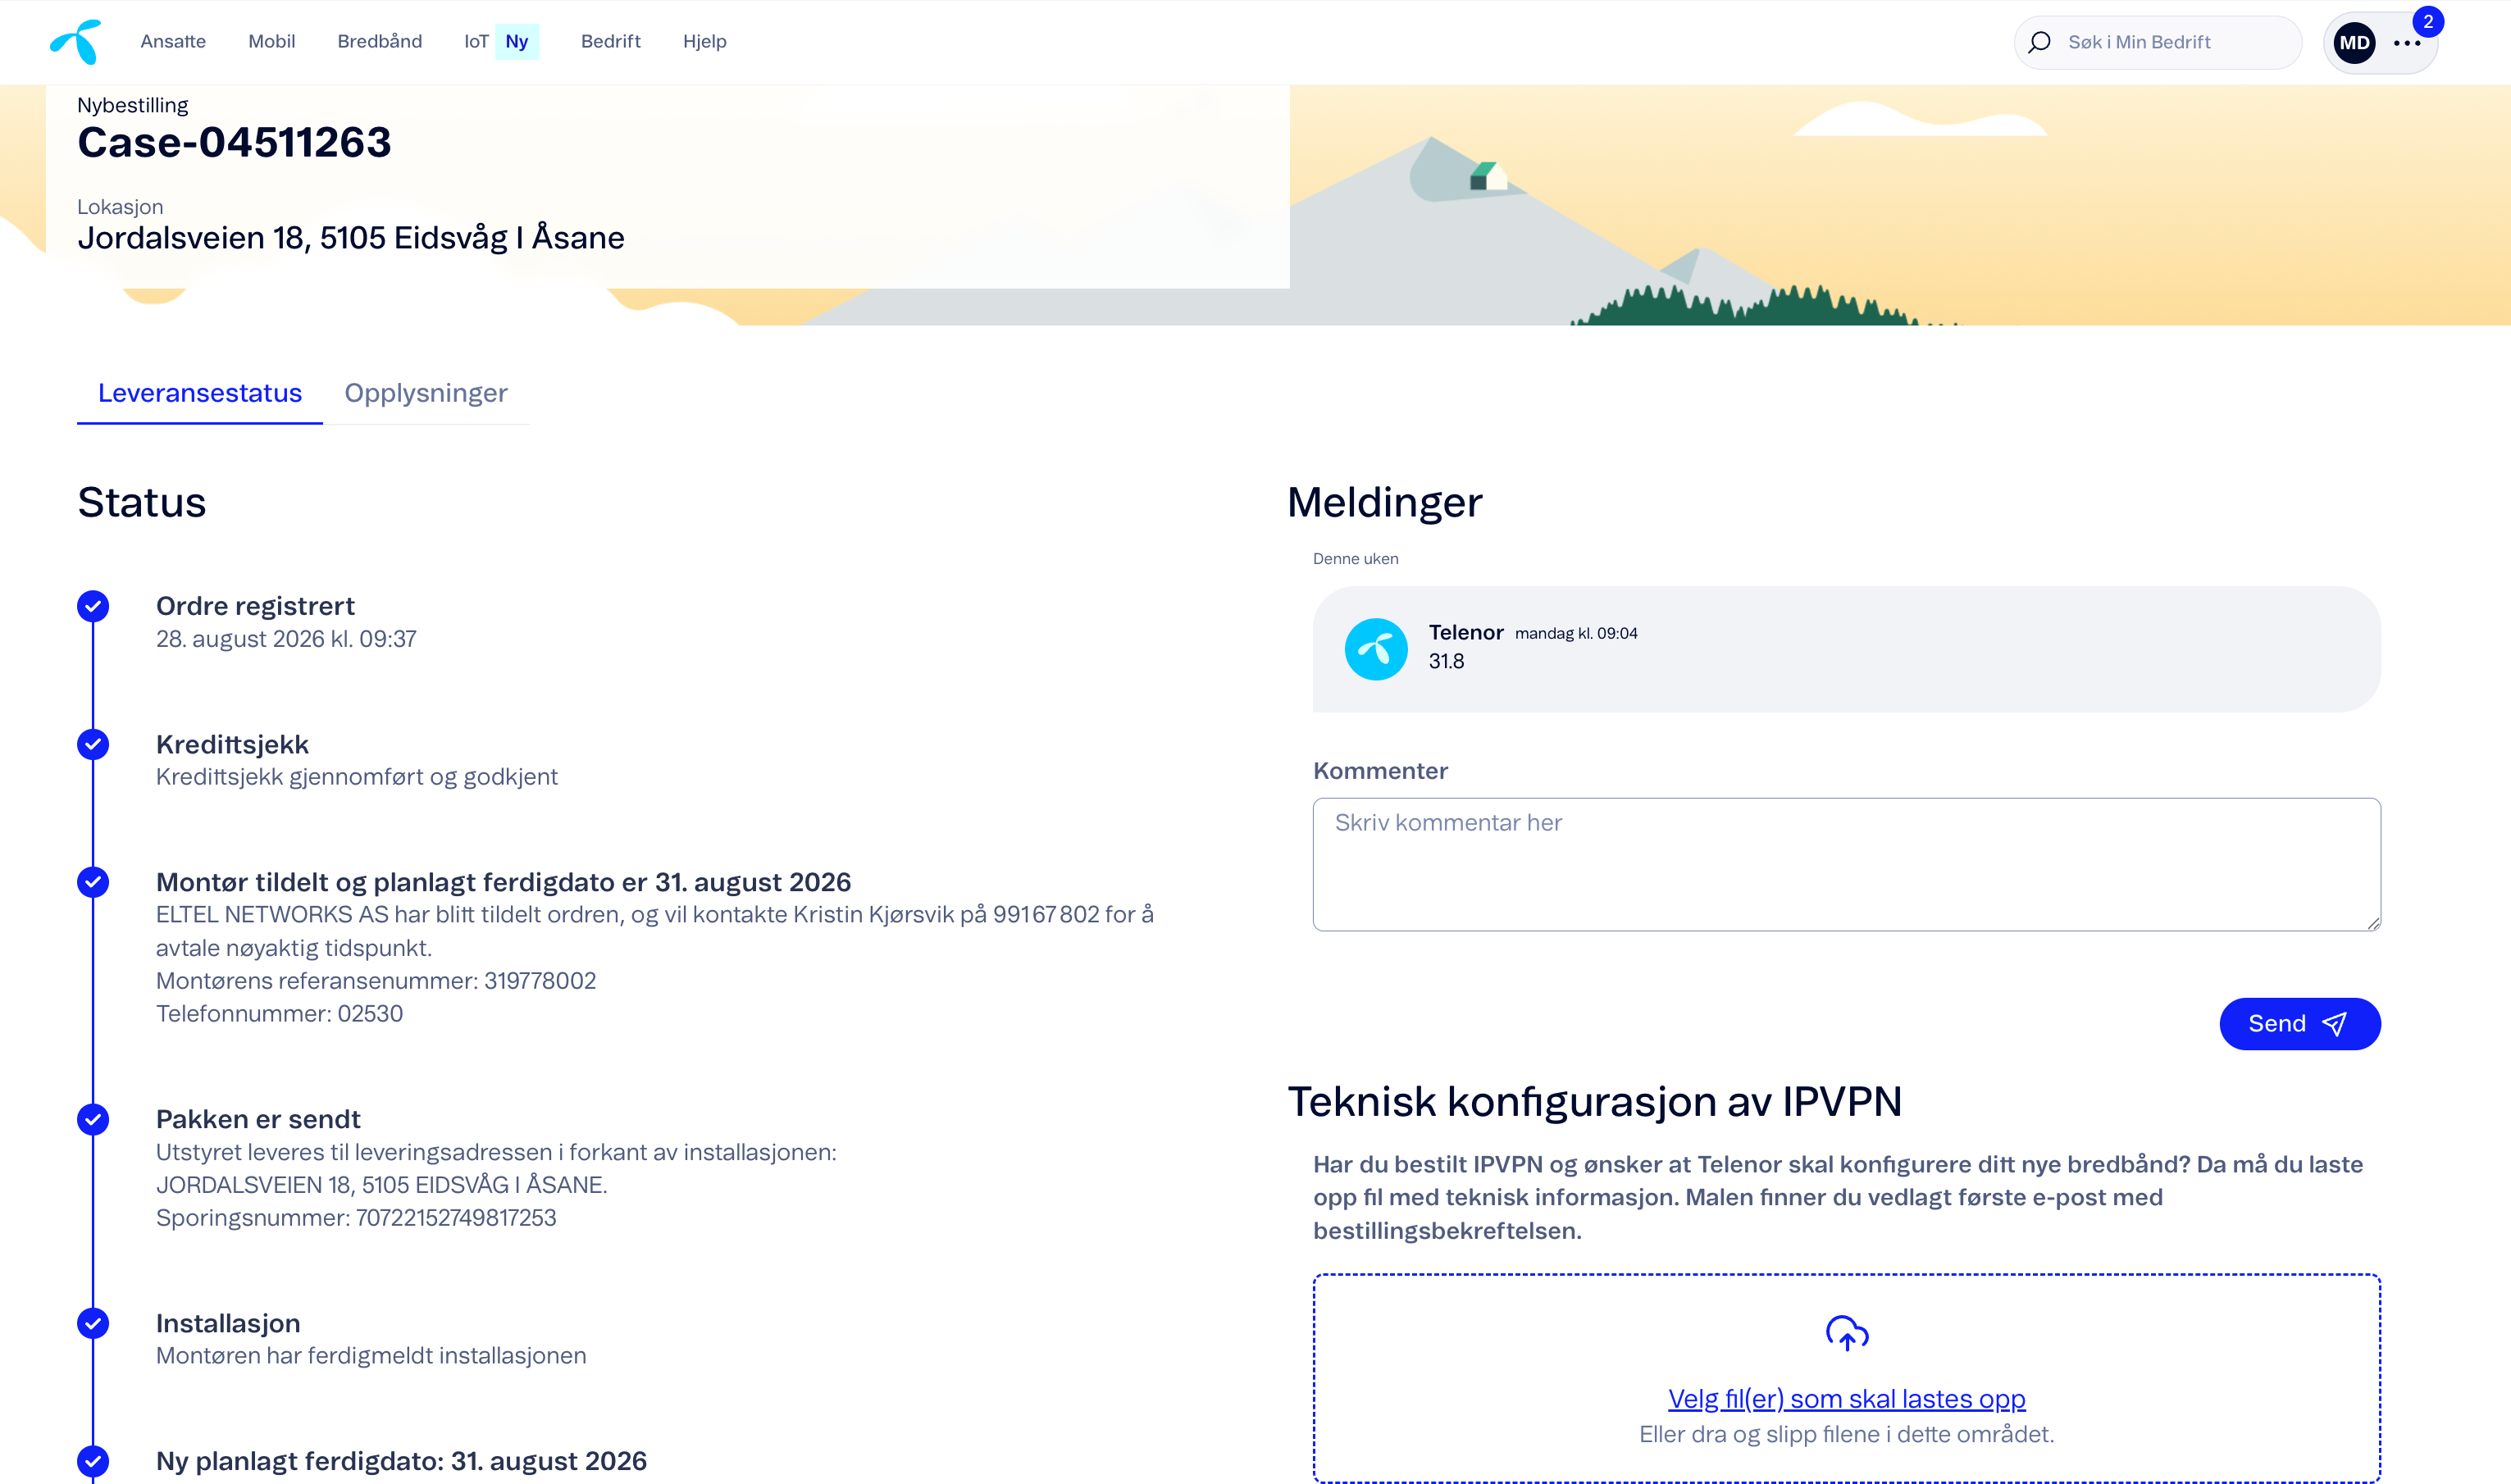Image resolution: width=2511 pixels, height=1484 pixels.
Task: Click the address Jordalsveien 18, 5105 Eidsvåg
Action: click(351, 238)
